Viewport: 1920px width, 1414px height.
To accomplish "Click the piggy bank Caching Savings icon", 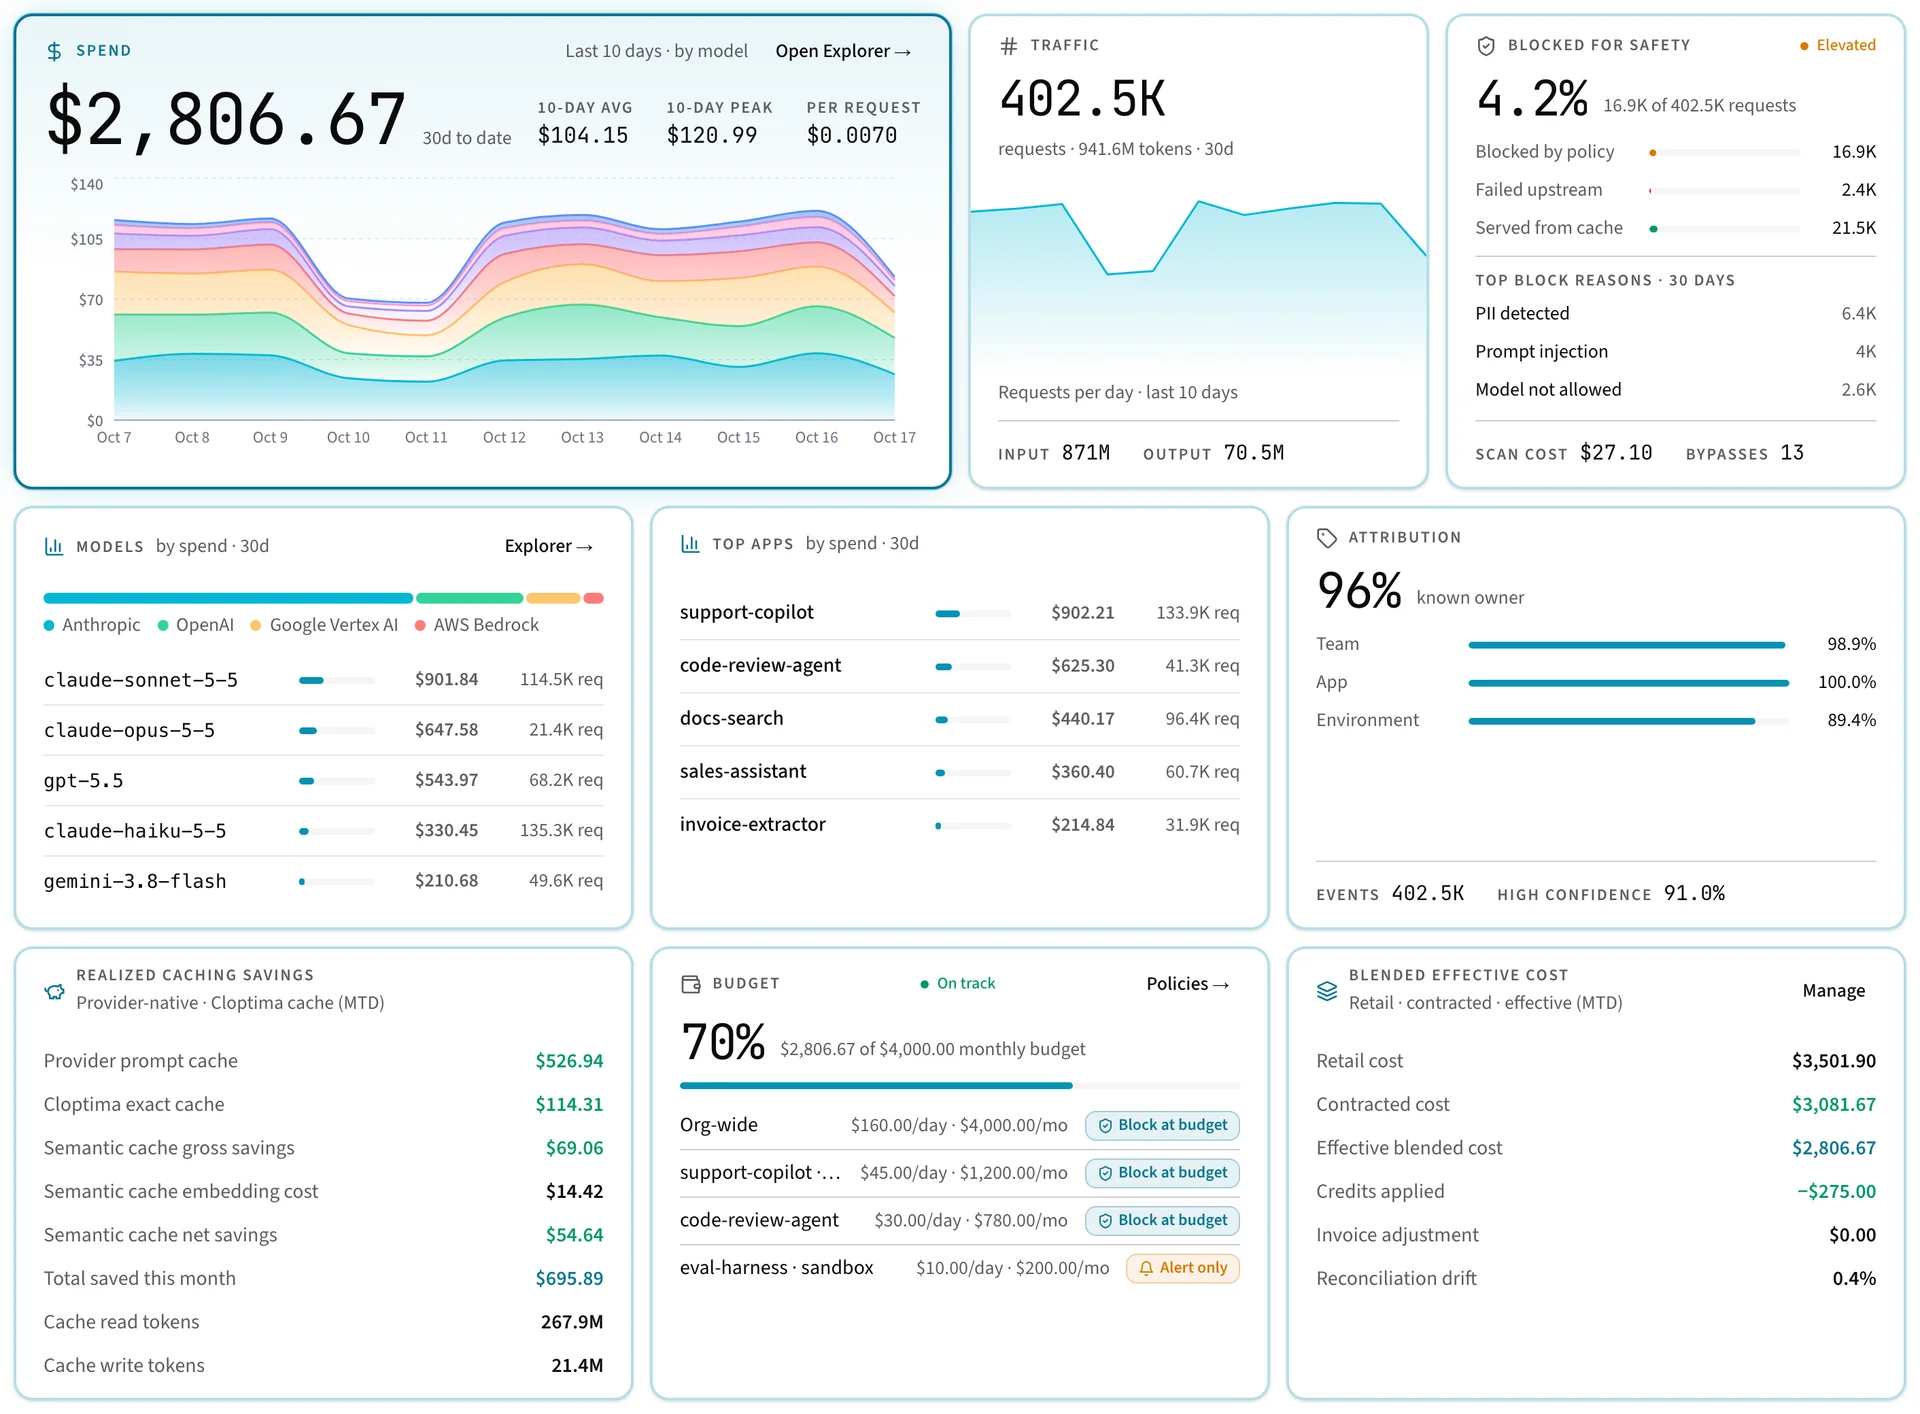I will coord(54,992).
